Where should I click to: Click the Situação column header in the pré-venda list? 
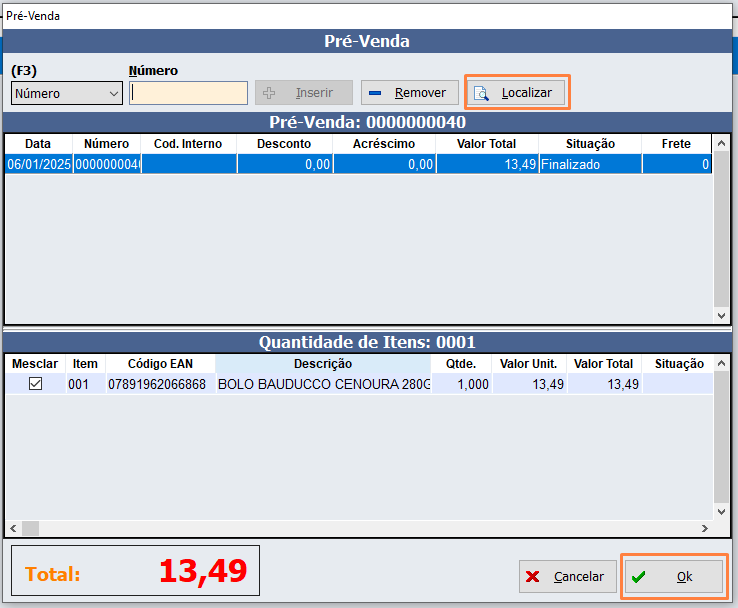tap(589, 144)
